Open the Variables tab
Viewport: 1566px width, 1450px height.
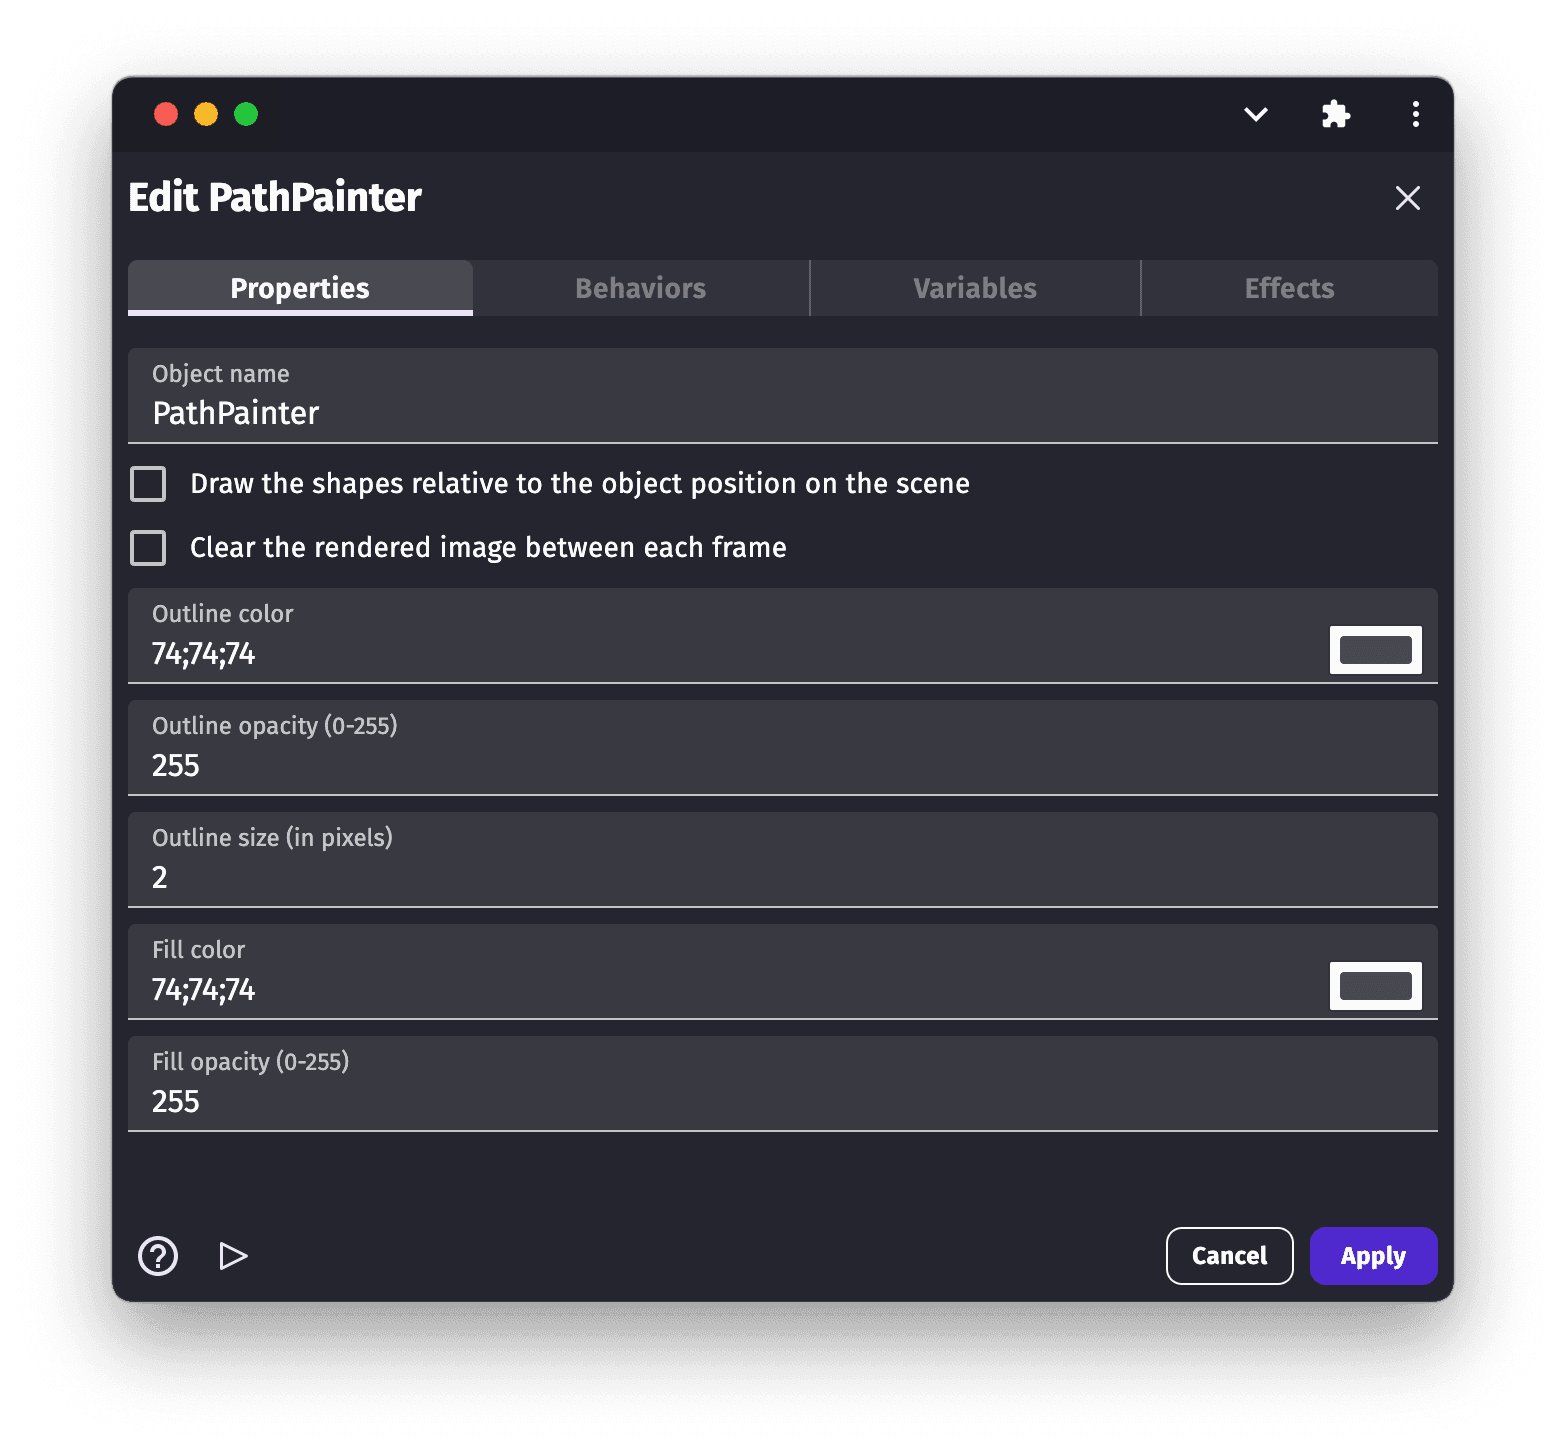[974, 288]
